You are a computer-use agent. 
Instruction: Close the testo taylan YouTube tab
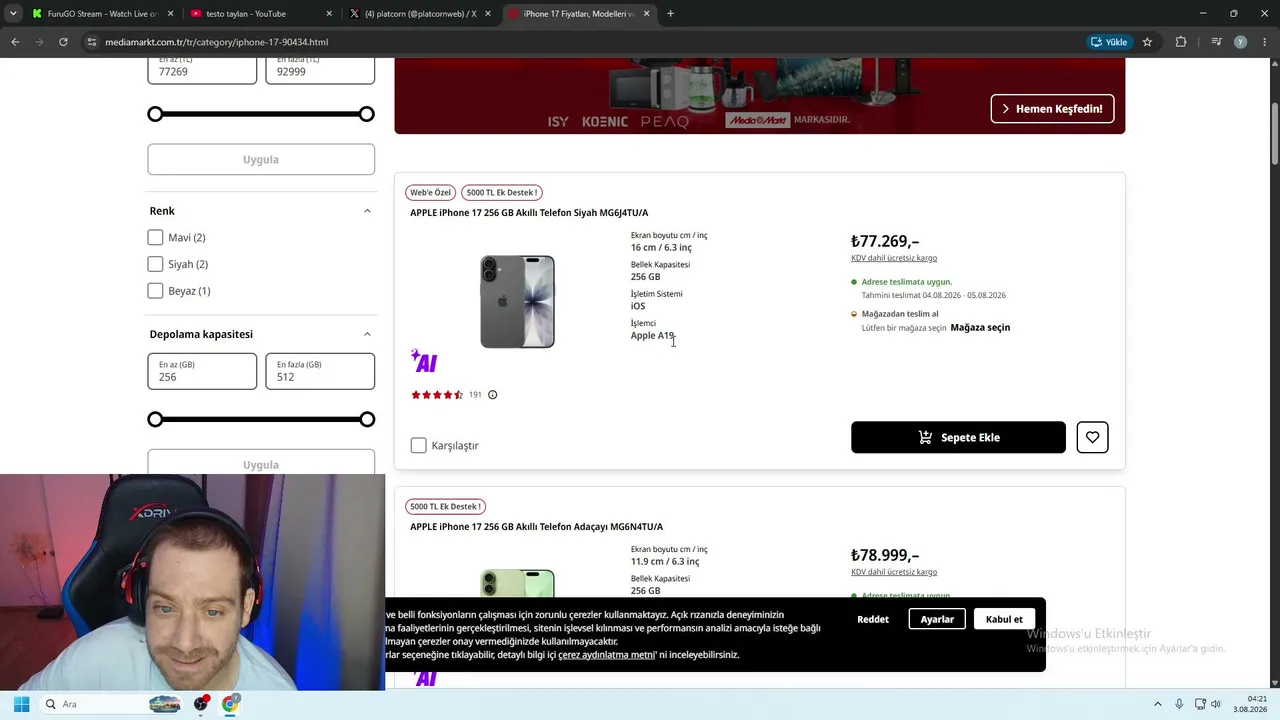[329, 14]
